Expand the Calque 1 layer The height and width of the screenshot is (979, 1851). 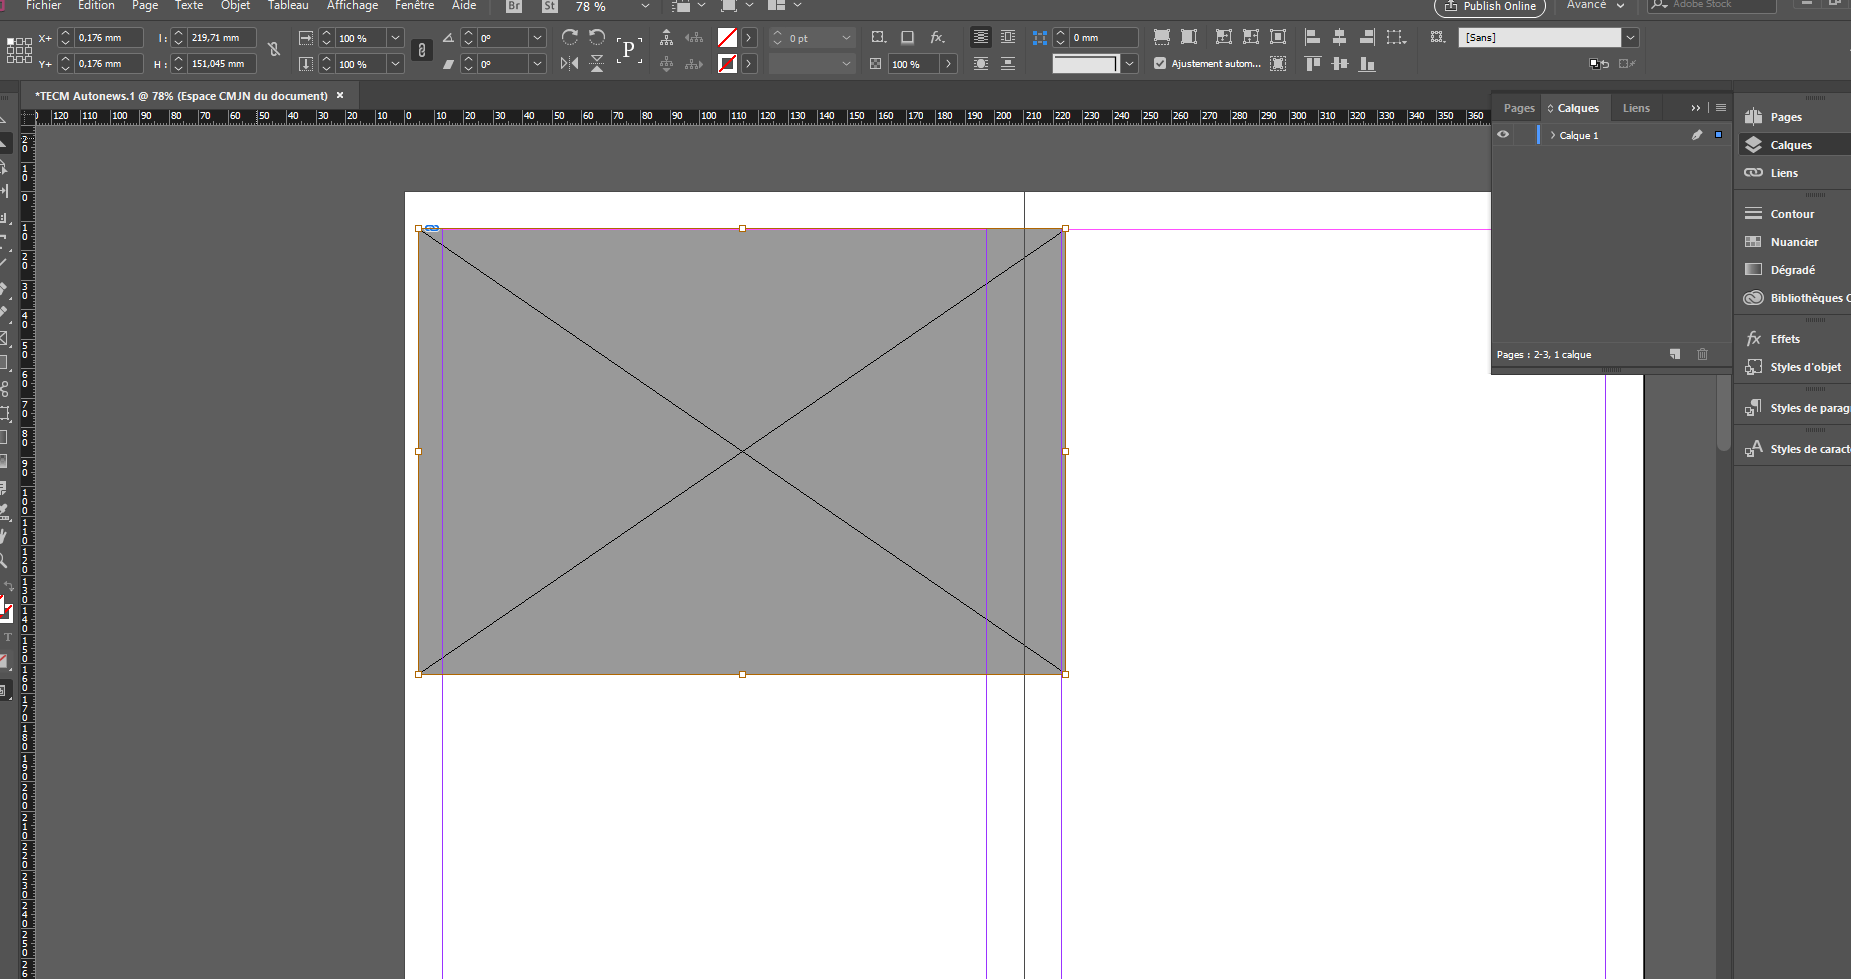pyautogui.click(x=1552, y=135)
